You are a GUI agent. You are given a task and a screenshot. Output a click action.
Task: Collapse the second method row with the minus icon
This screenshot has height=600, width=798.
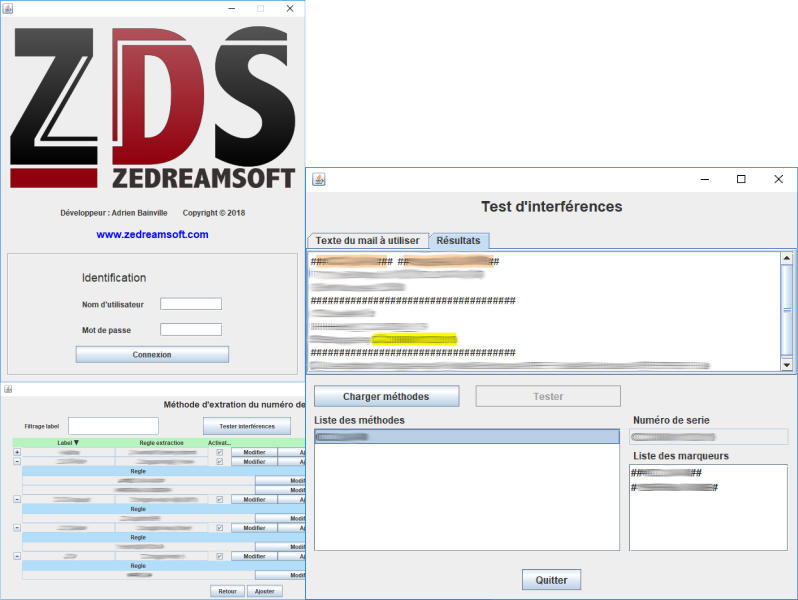pyautogui.click(x=17, y=462)
